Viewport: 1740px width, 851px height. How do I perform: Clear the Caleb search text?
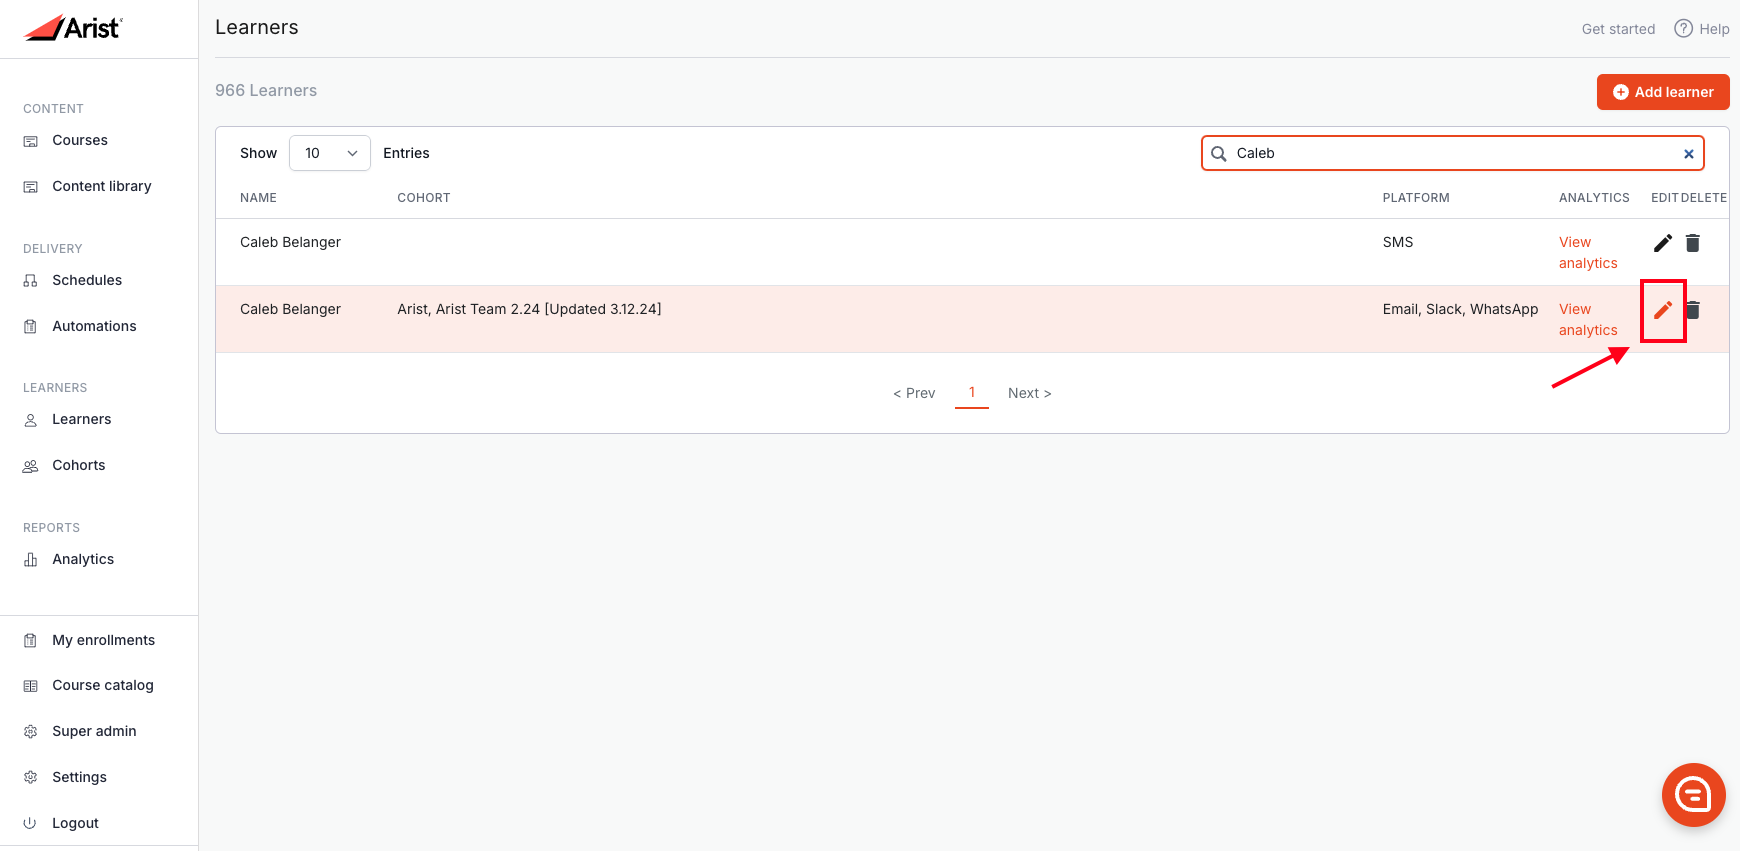1689,154
